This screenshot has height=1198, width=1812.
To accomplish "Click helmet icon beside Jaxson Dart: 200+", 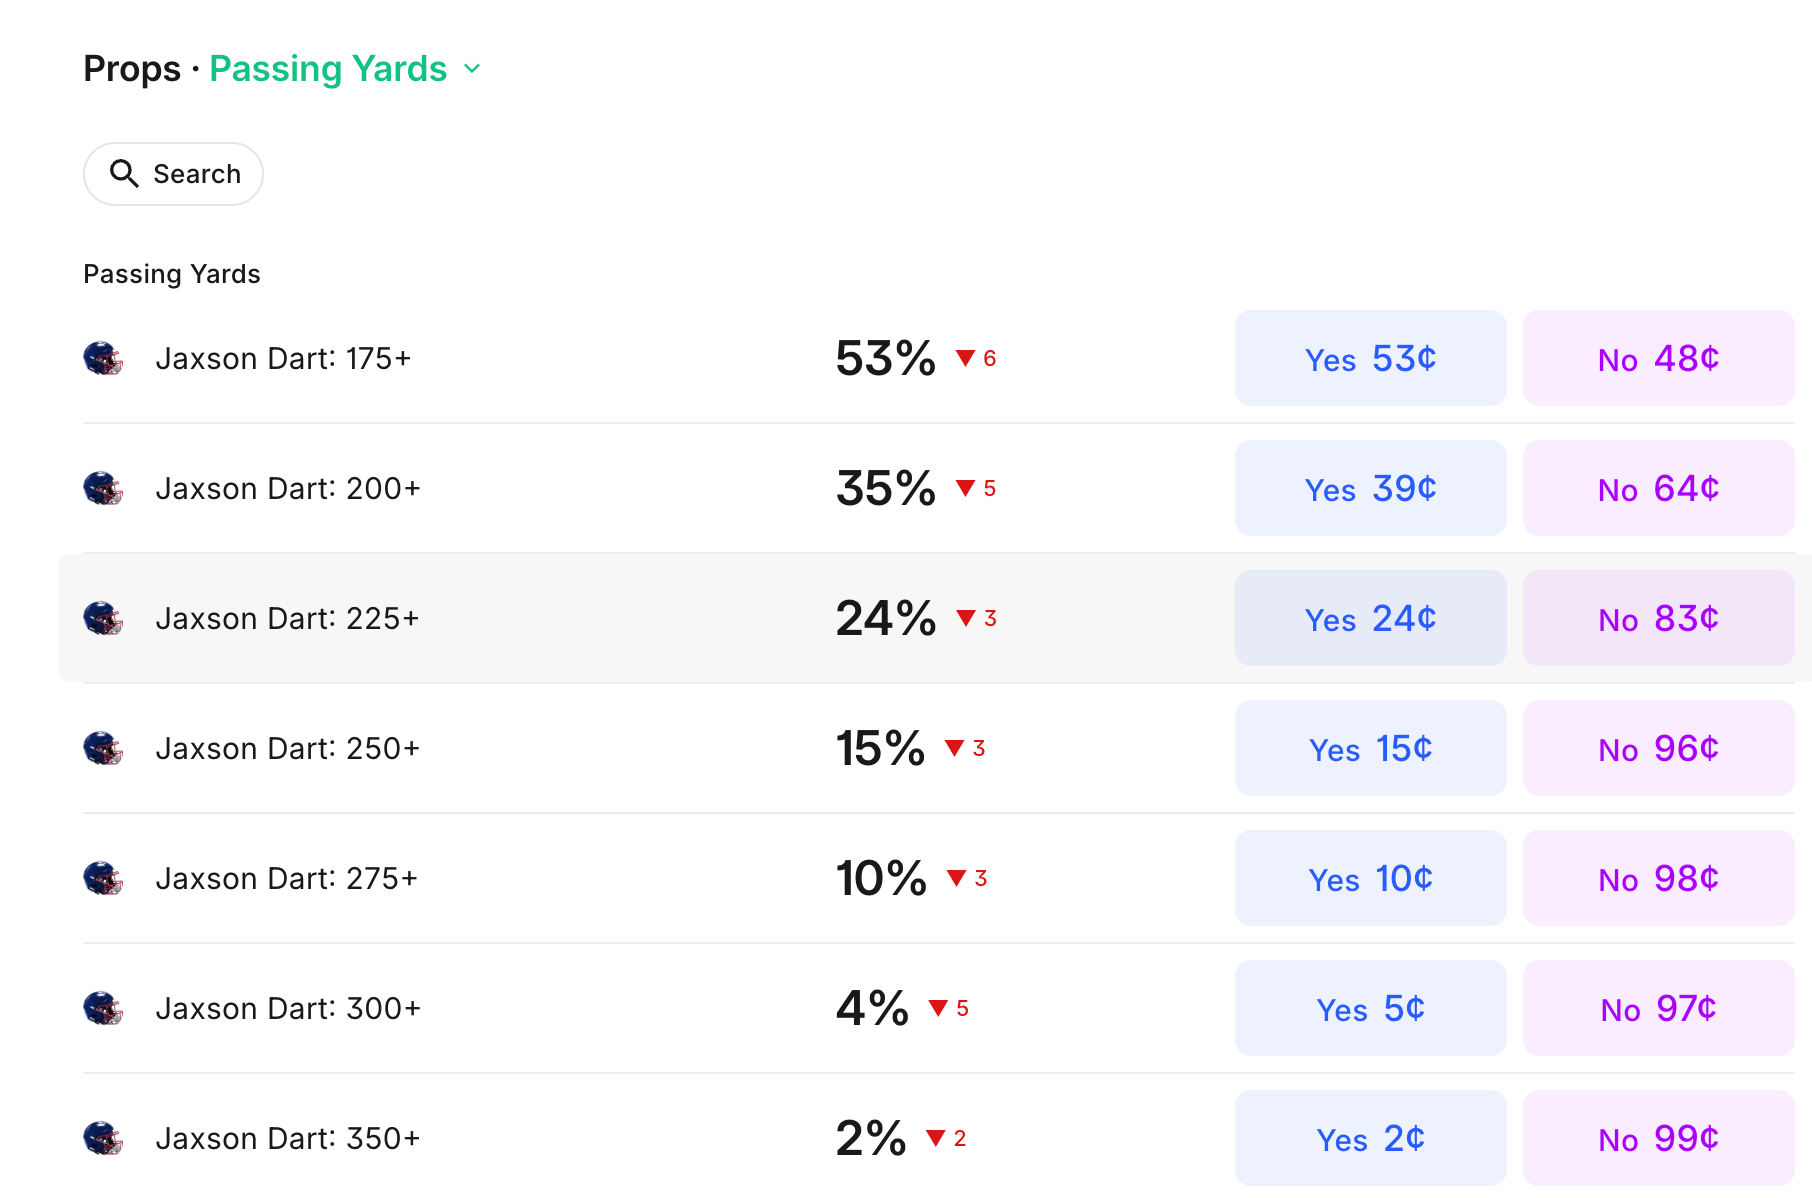I will 103,488.
